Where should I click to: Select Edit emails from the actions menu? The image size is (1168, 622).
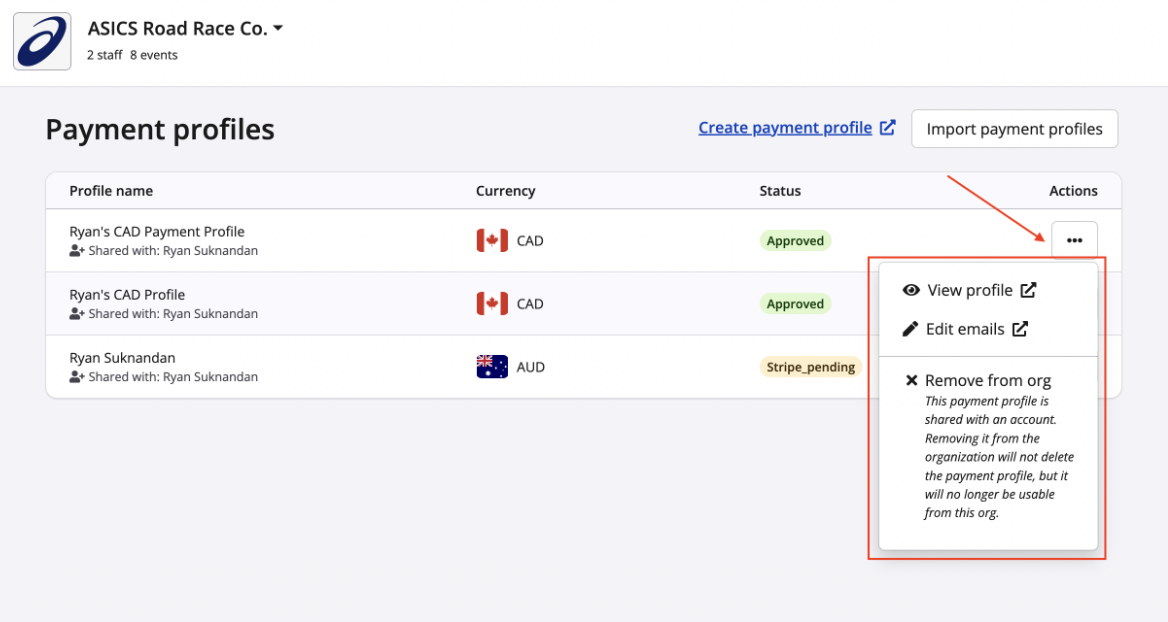coord(965,329)
